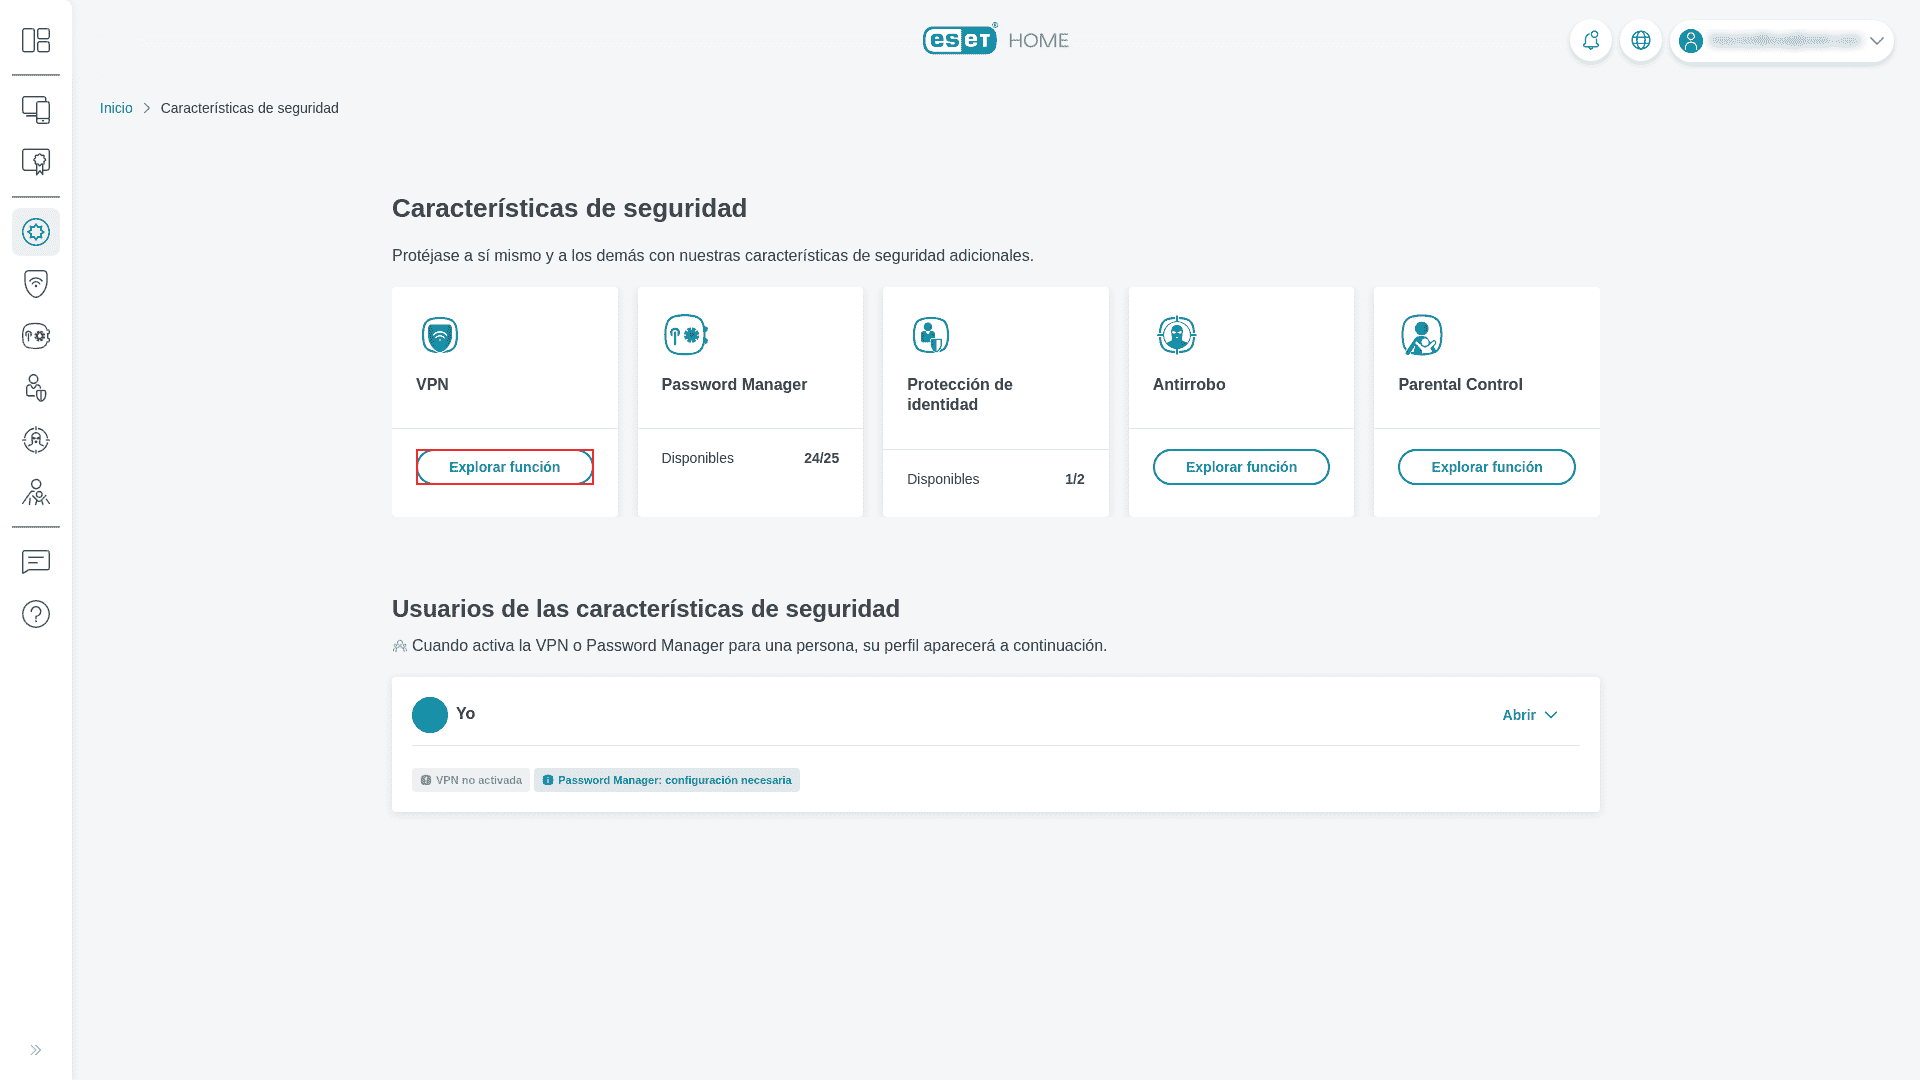Click the ESET HOME logo
The height and width of the screenshot is (1080, 1920).
996,40
